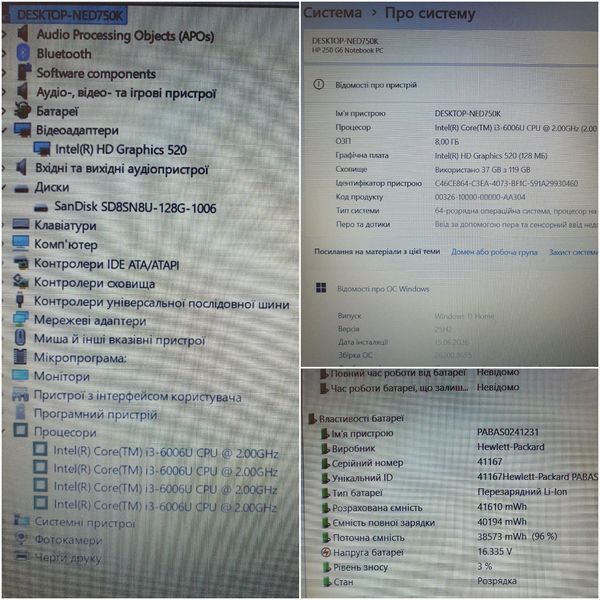Expand the Клавіатури category arrow

click(5, 225)
